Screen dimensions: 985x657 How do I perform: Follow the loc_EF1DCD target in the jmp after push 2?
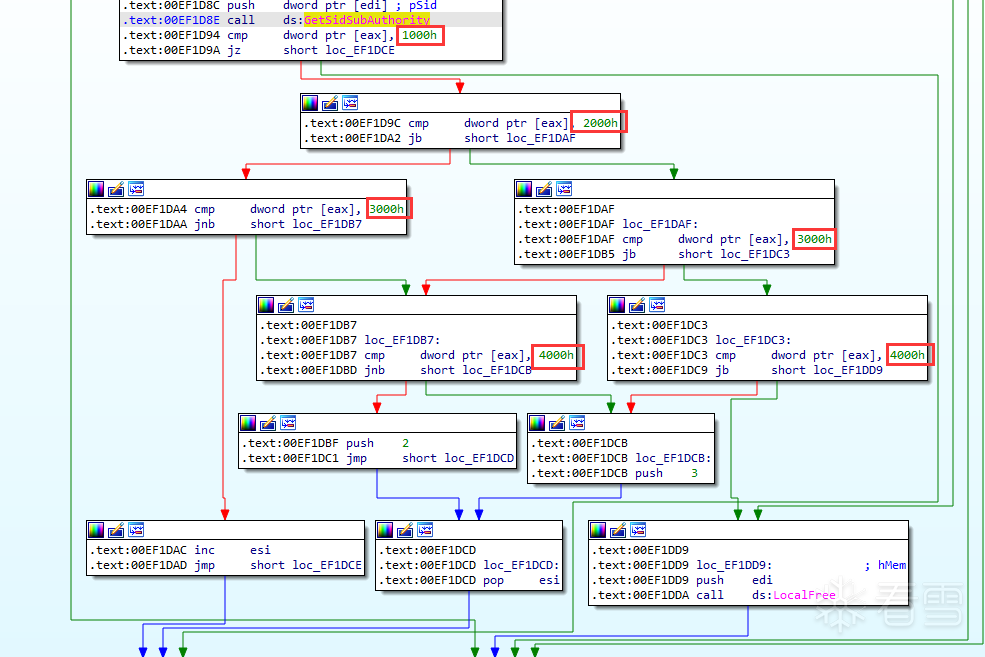479,458
